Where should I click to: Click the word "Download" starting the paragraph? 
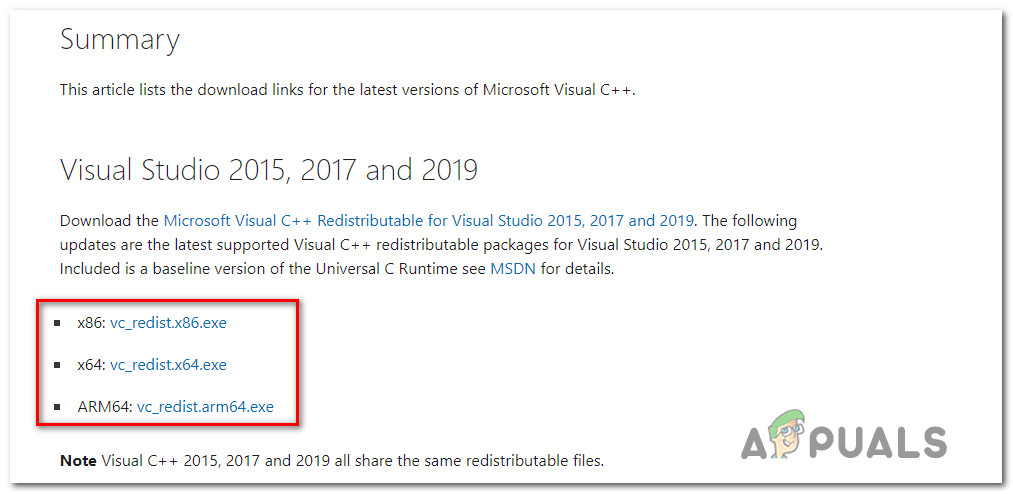click(x=94, y=220)
